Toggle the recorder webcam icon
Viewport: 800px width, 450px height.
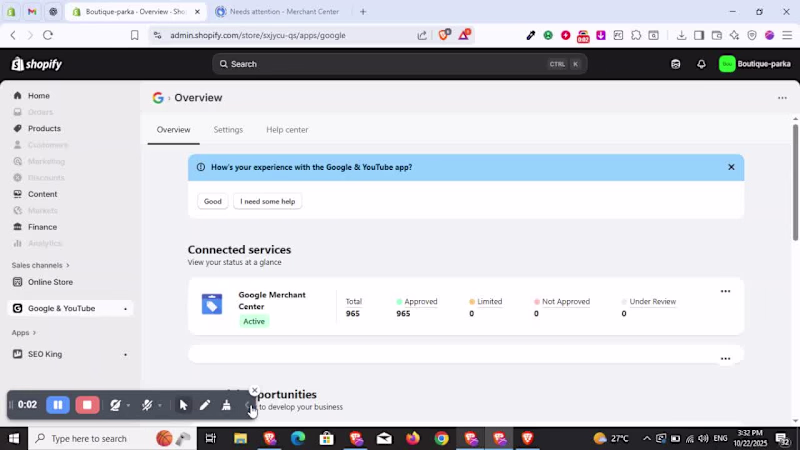click(115, 405)
